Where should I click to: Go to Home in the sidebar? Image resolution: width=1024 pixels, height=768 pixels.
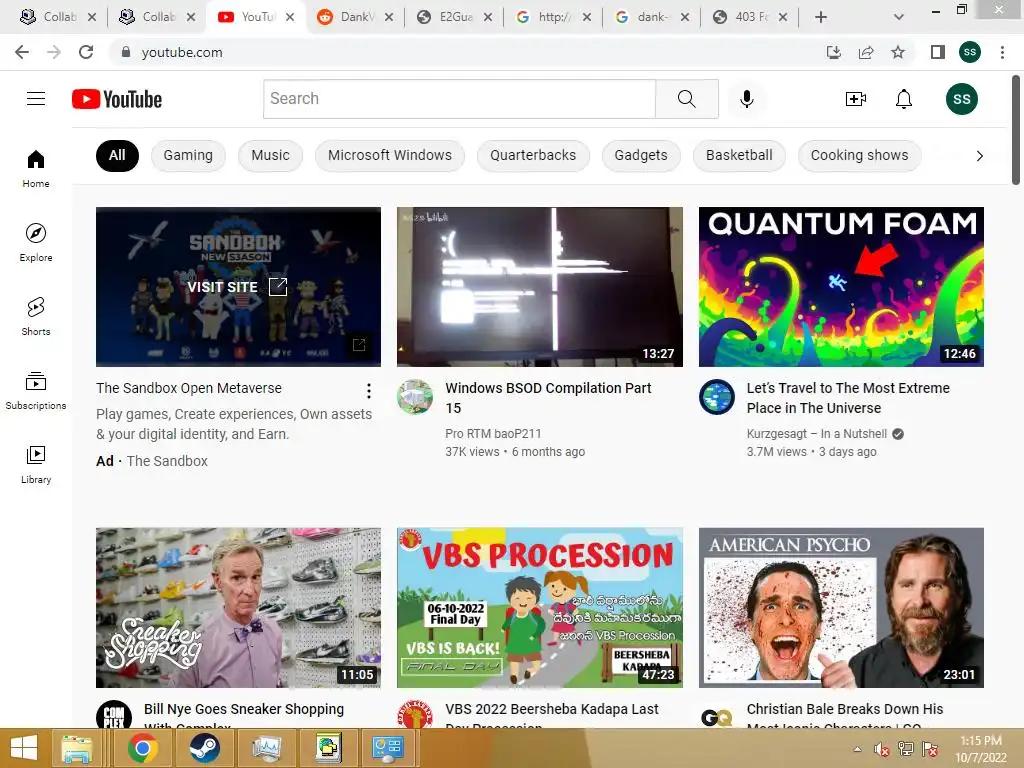pyautogui.click(x=36, y=168)
